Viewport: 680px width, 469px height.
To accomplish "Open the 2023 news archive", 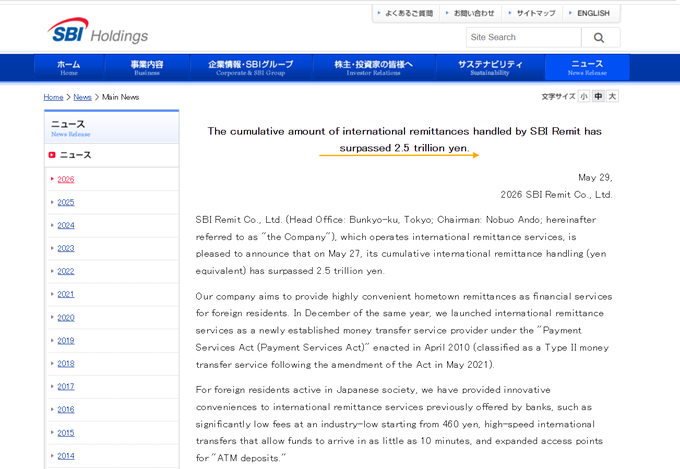I will 66,249.
